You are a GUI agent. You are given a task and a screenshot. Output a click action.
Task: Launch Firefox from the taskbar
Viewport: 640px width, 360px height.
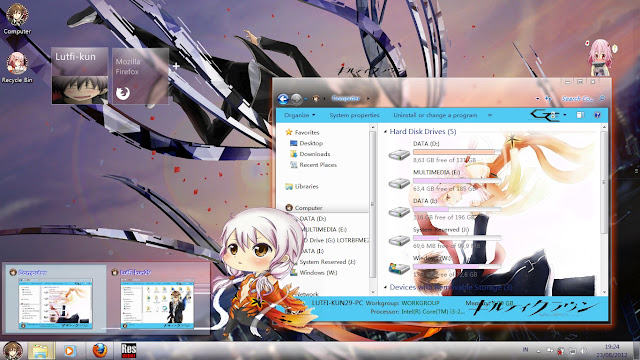click(x=100, y=351)
